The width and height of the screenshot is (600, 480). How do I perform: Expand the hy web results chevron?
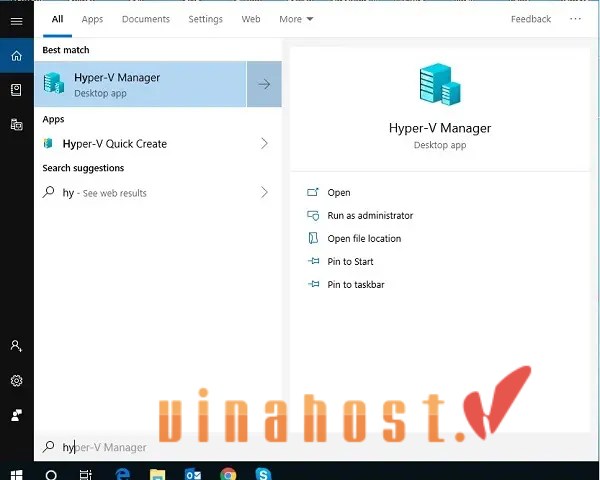tap(264, 192)
